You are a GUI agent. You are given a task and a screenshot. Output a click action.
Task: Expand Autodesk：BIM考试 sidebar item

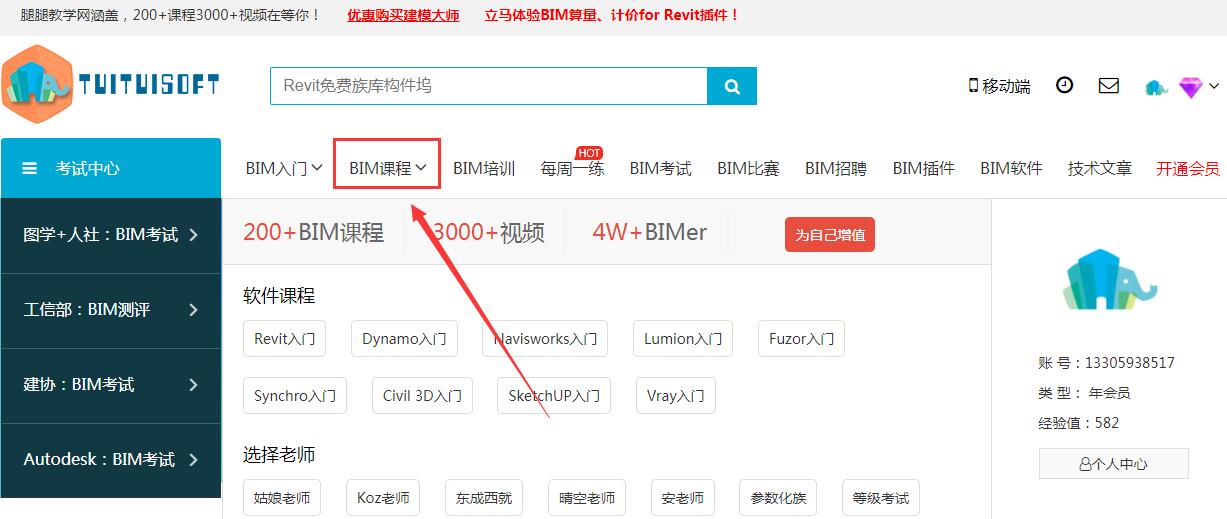pos(111,460)
